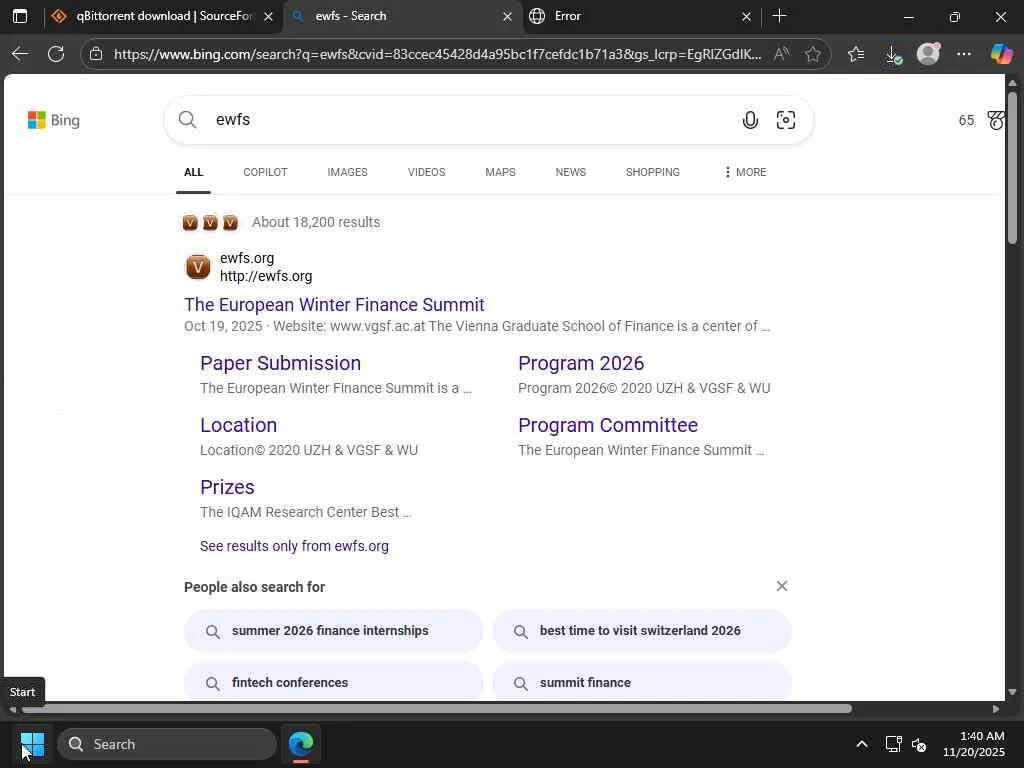Click the muted volume tray icon
This screenshot has height=768, width=1024.
click(x=919, y=744)
